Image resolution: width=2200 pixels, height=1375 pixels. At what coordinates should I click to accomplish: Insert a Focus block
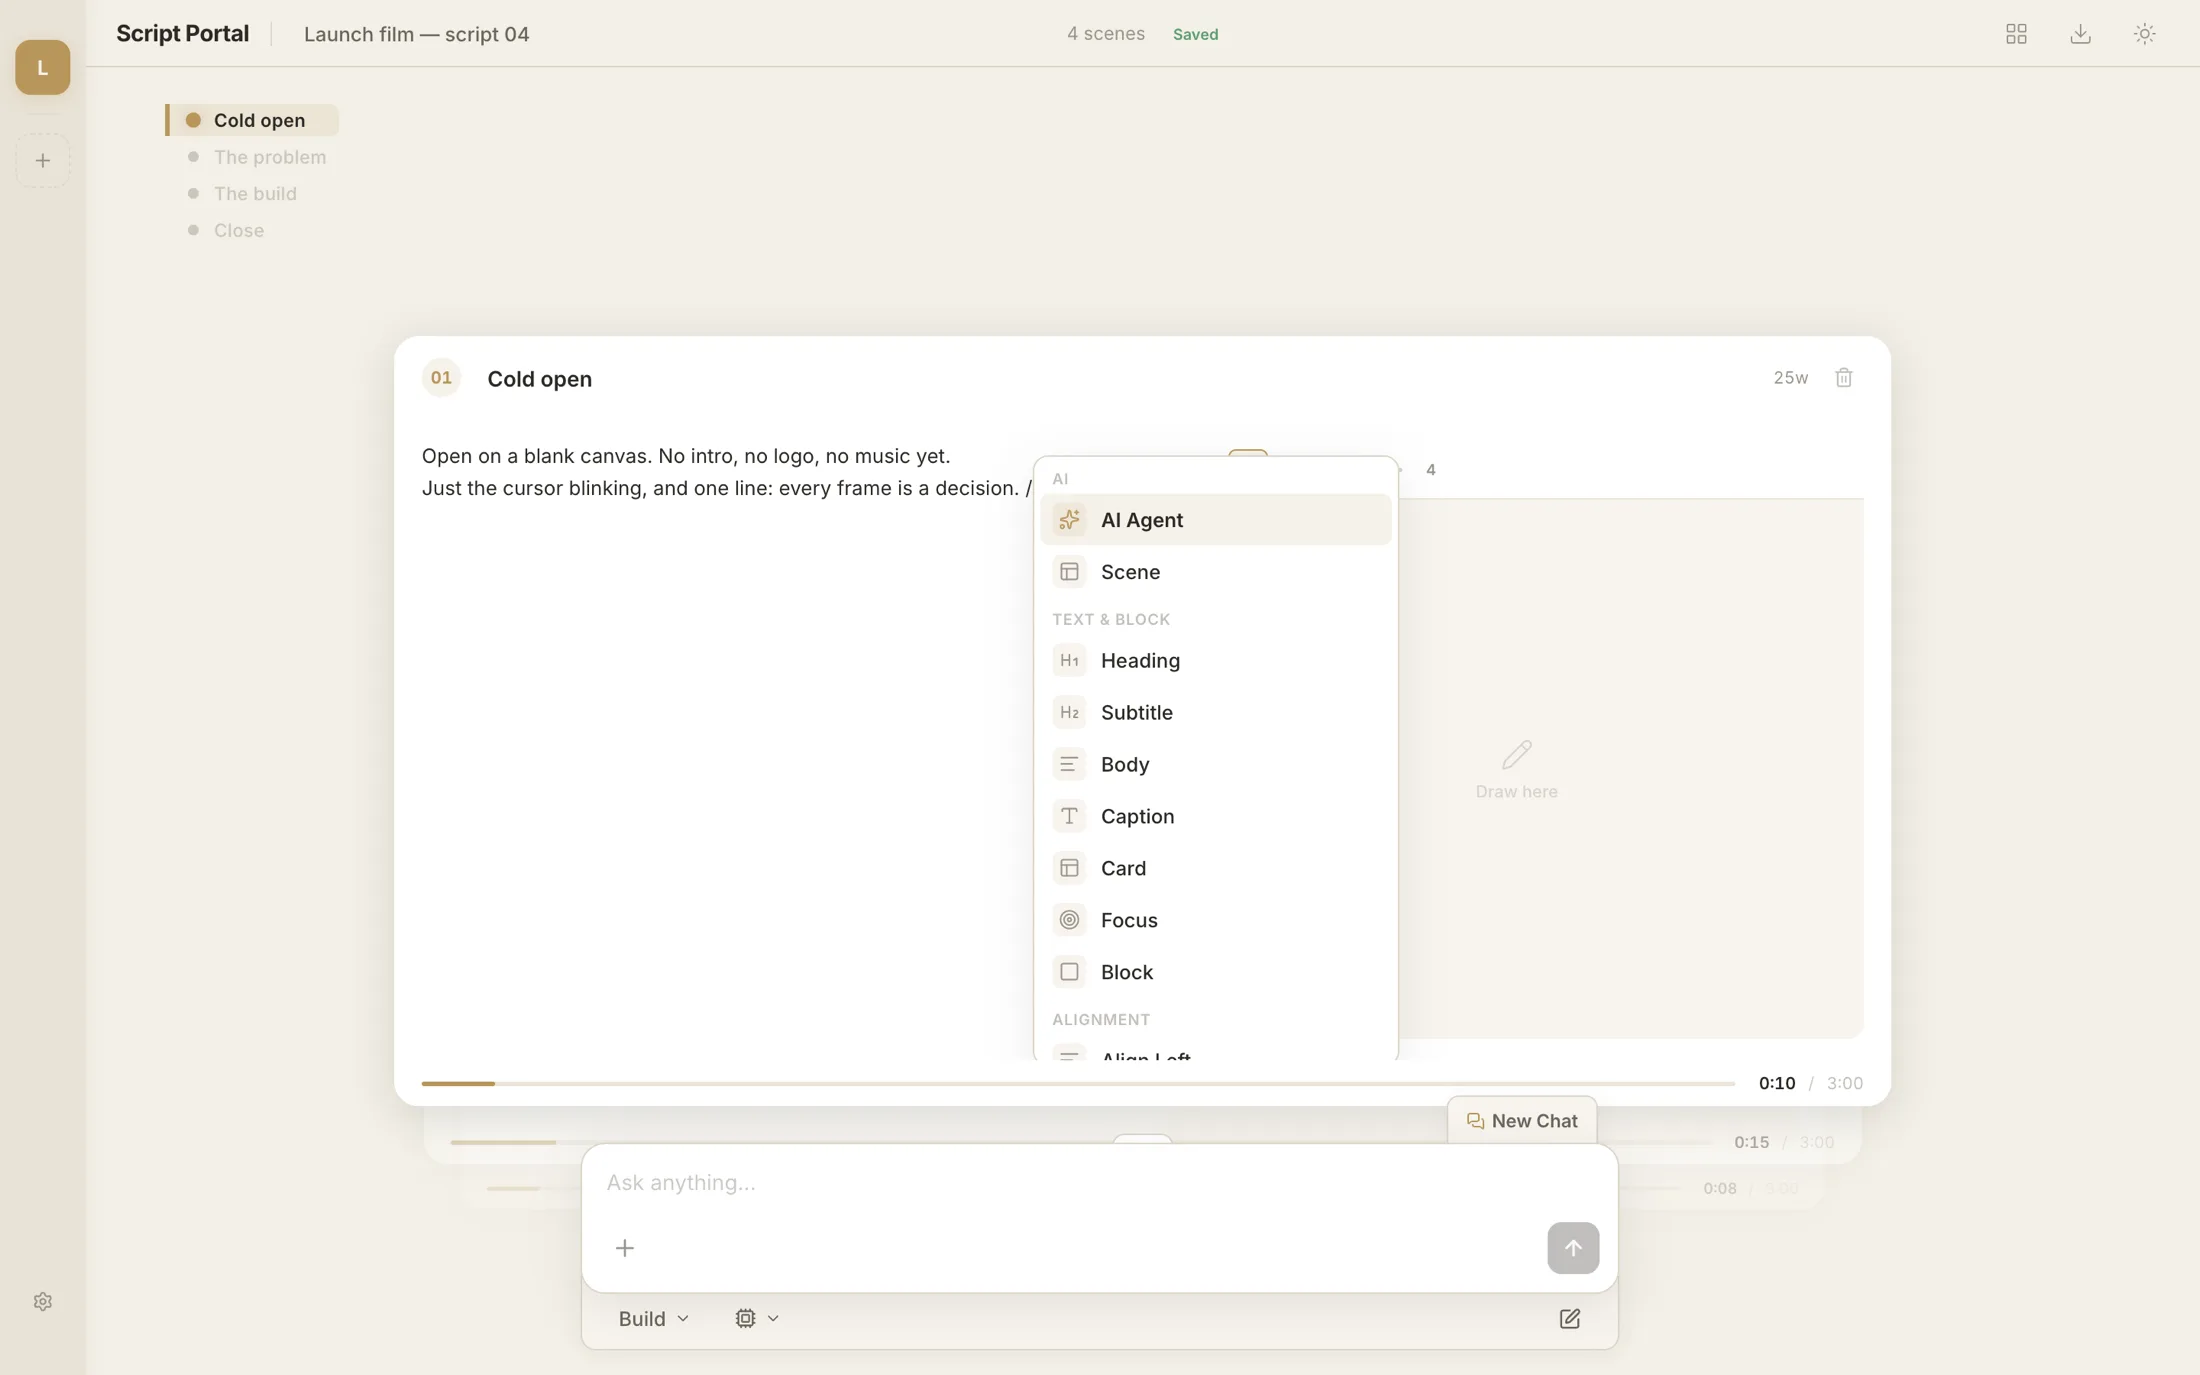[1215, 920]
